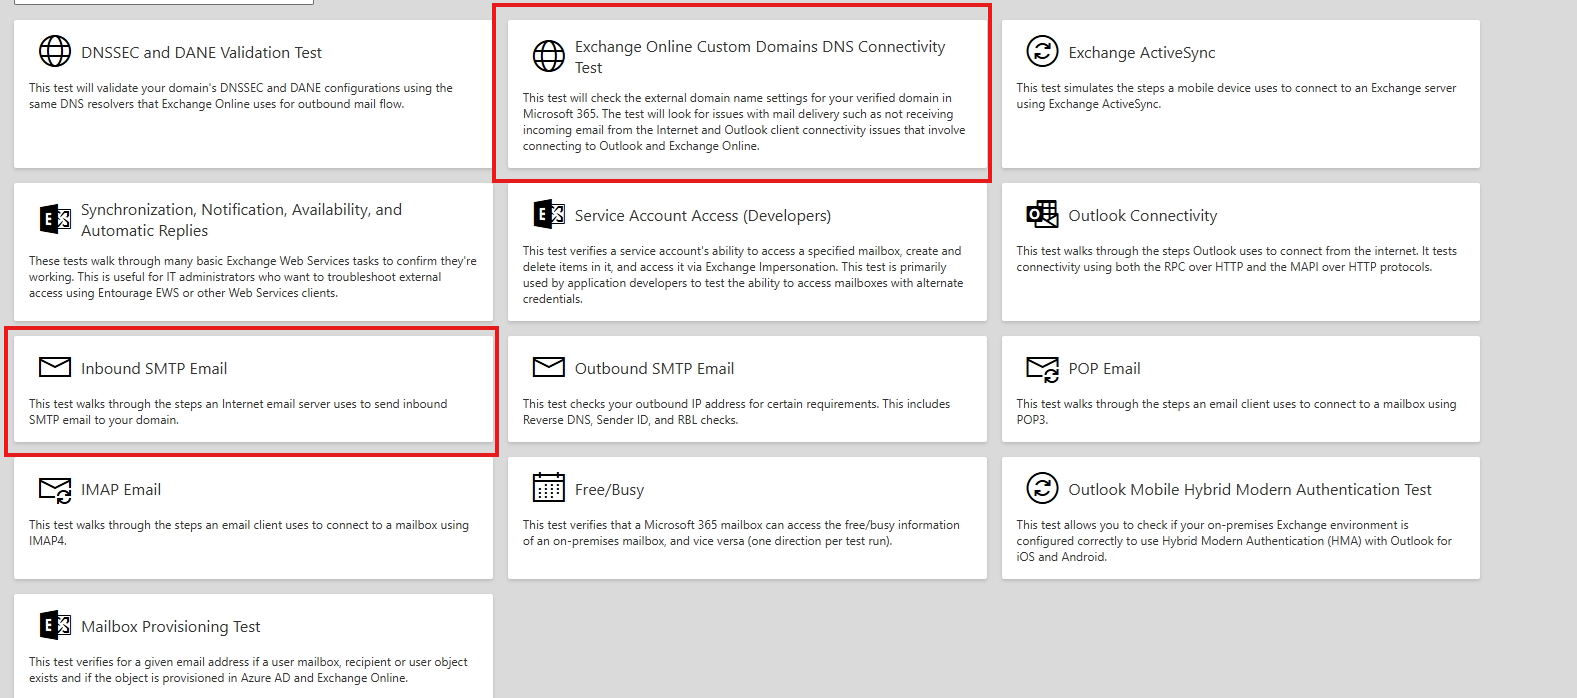Screen dimensions: 1577x698
Task: Click the description "Internet email server uses to send inbound SMTP"
Action: click(238, 412)
